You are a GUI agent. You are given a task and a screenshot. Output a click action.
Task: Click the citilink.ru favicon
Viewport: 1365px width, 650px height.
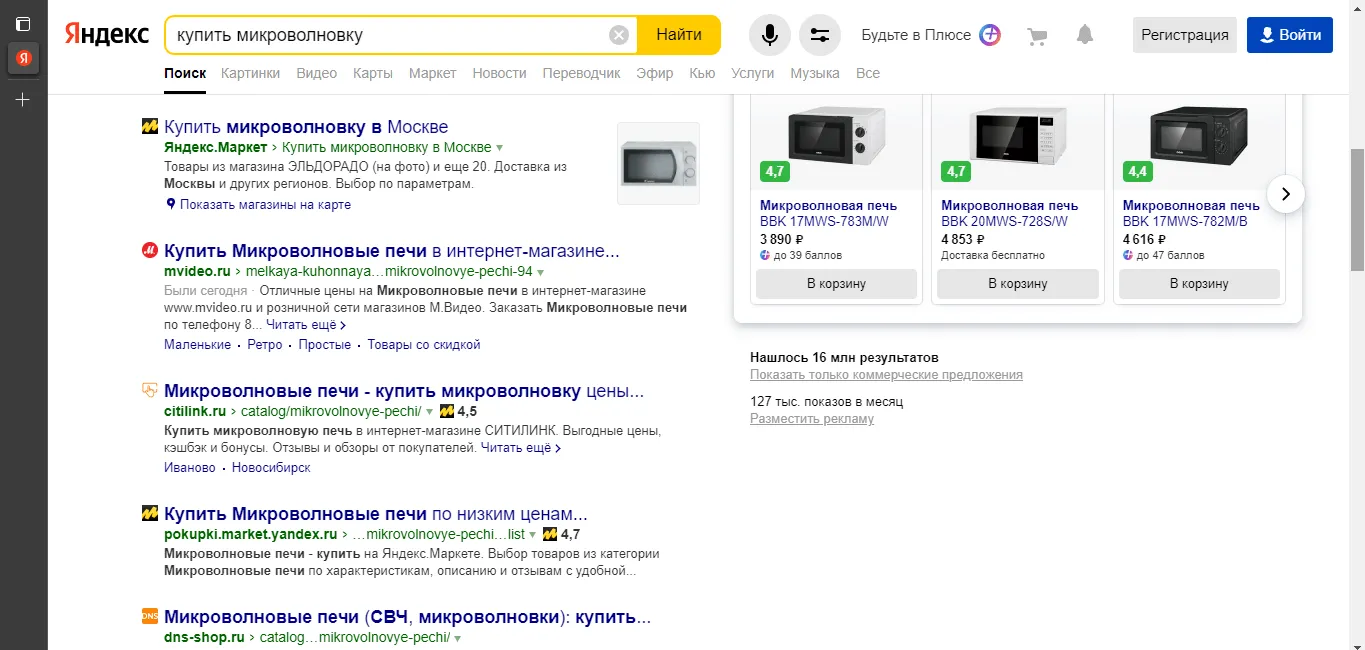pyautogui.click(x=150, y=390)
